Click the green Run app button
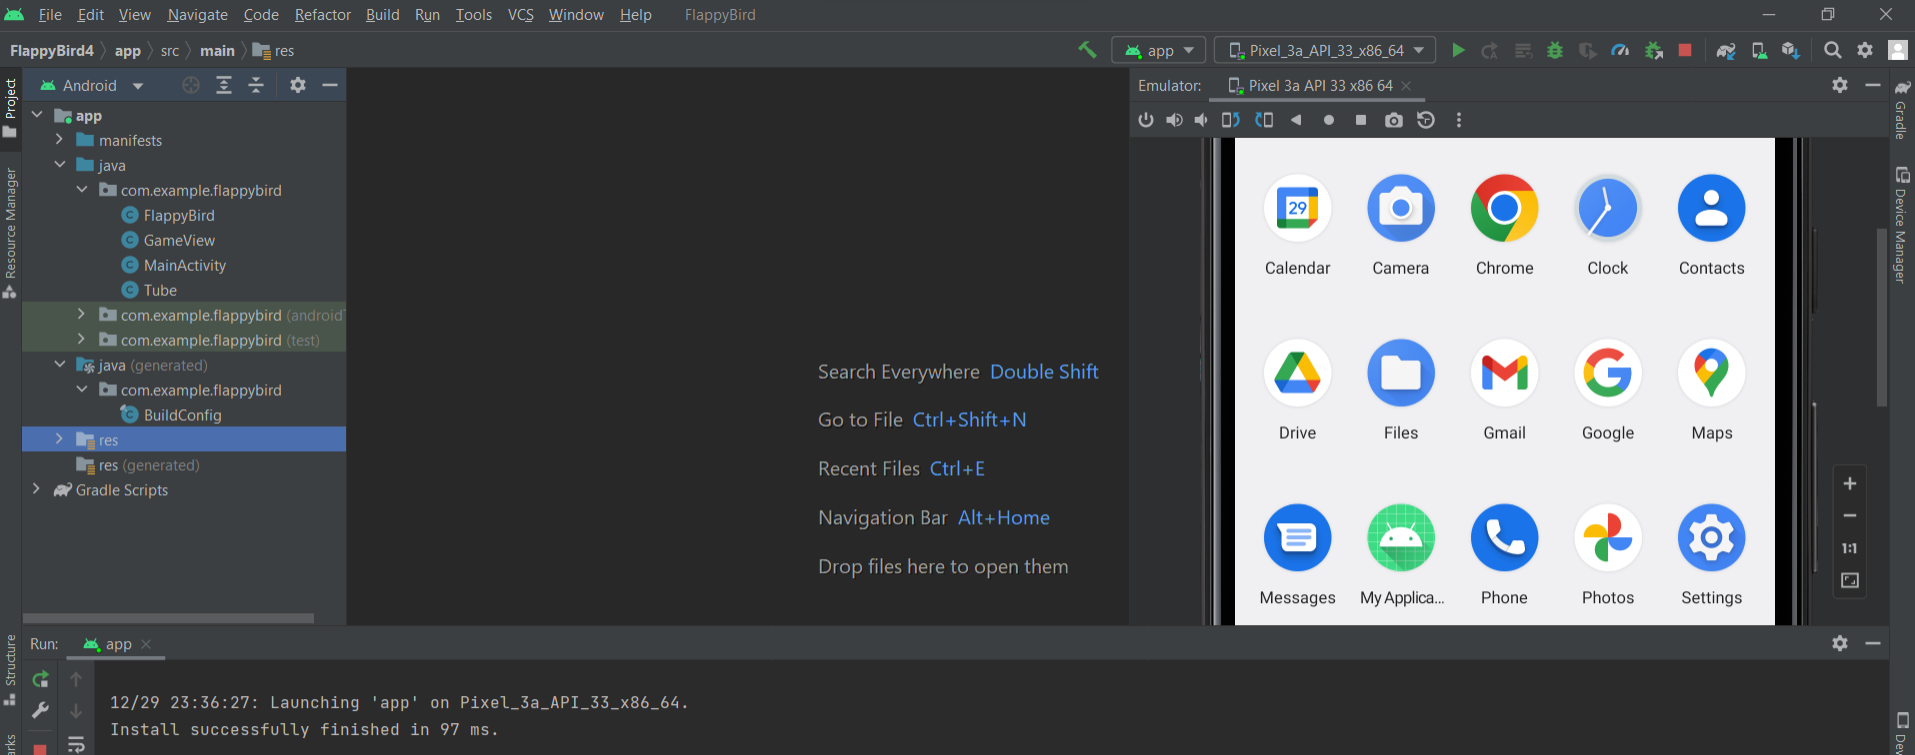The height and width of the screenshot is (755, 1915). point(1458,50)
